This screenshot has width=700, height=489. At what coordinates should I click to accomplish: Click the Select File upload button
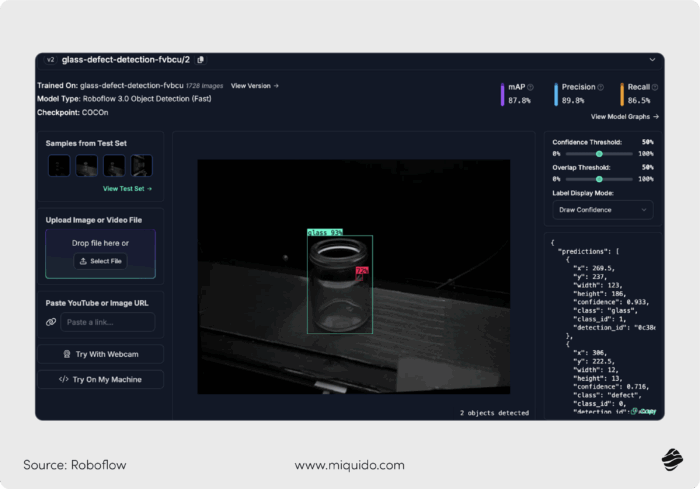click(100, 261)
